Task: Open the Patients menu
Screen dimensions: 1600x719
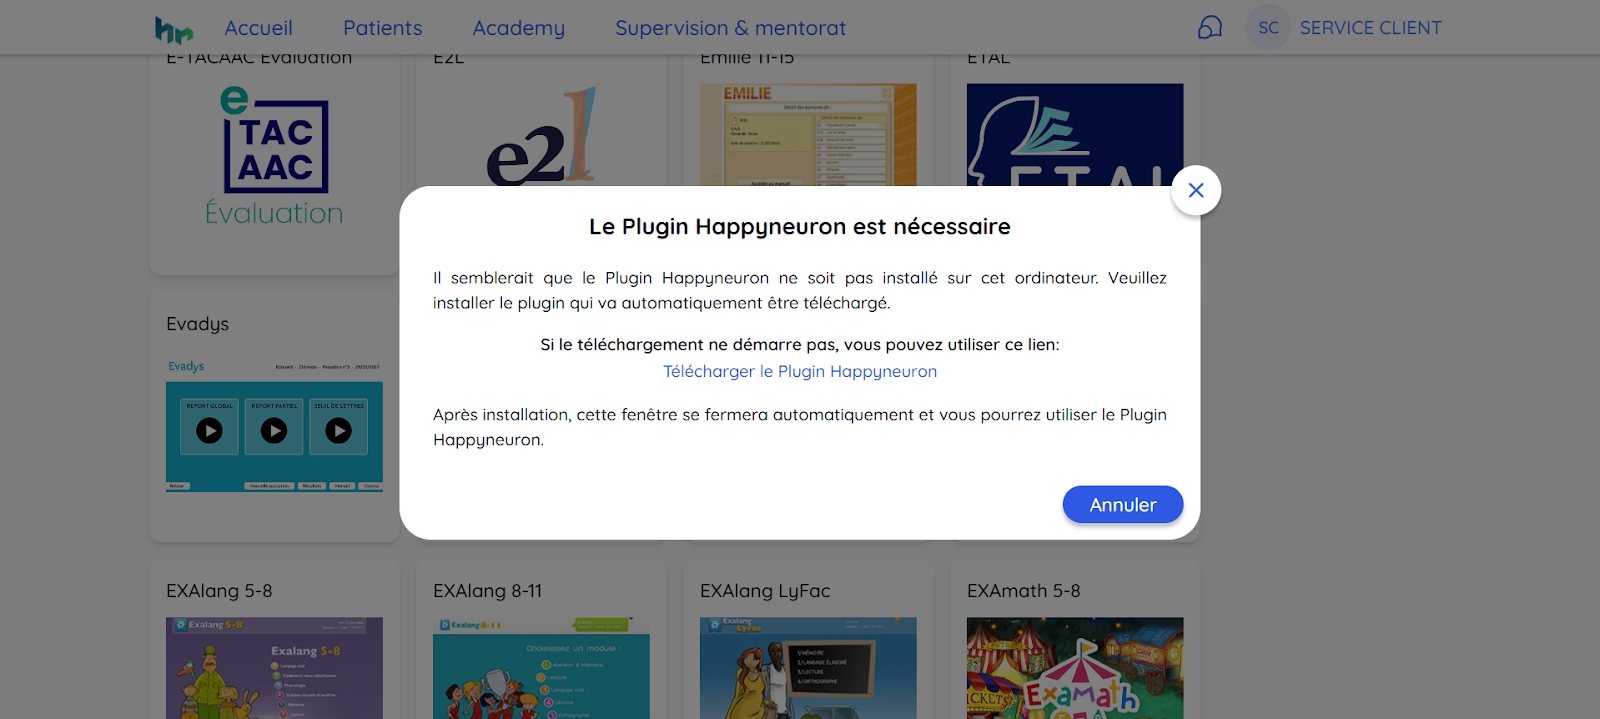Action: [382, 28]
